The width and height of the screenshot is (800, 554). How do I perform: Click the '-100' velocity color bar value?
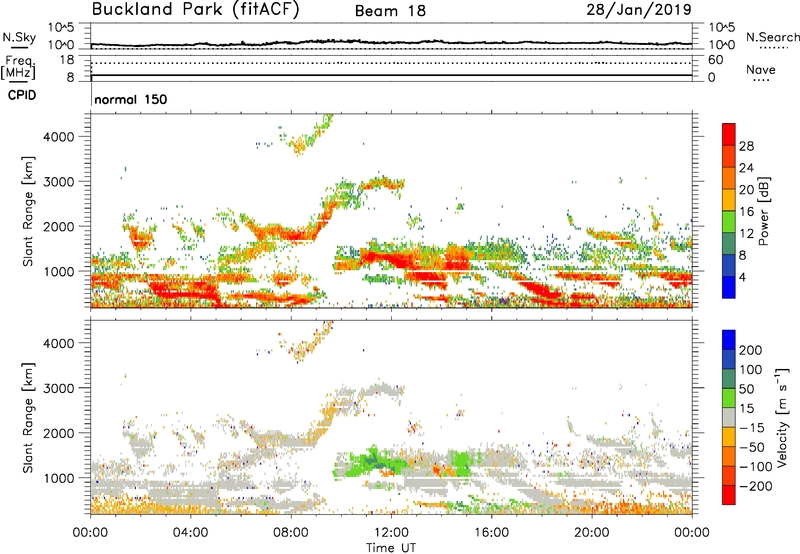tap(756, 466)
